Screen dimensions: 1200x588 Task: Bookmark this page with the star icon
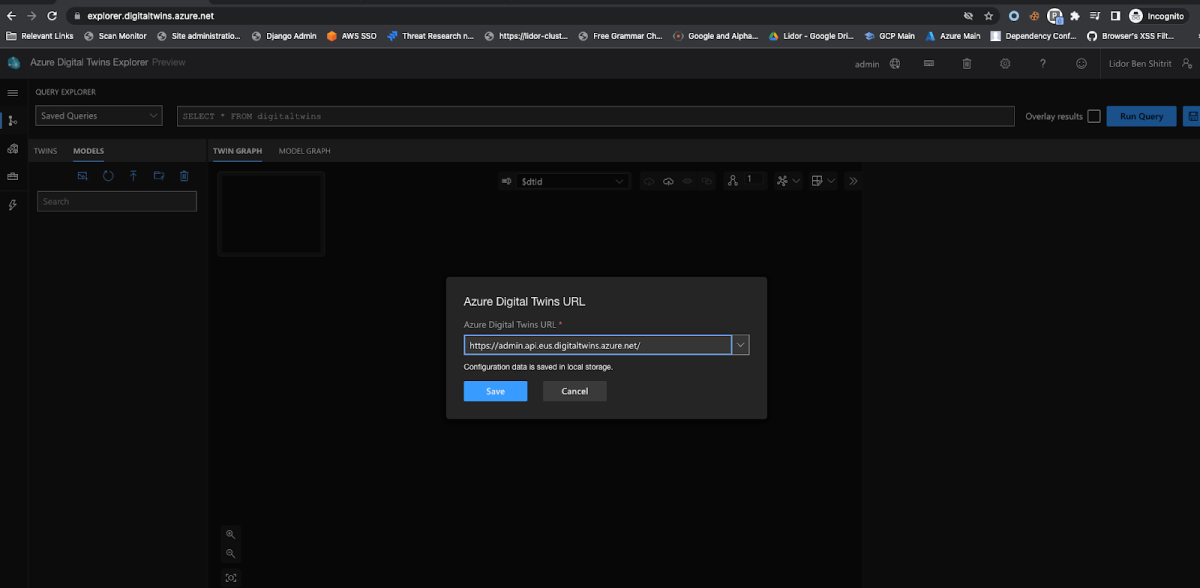point(988,16)
